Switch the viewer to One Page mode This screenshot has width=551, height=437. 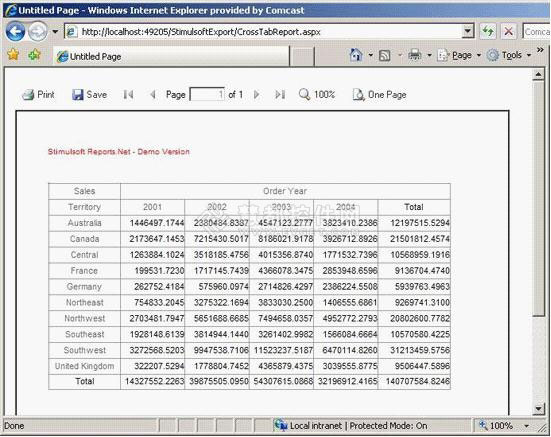(380, 94)
